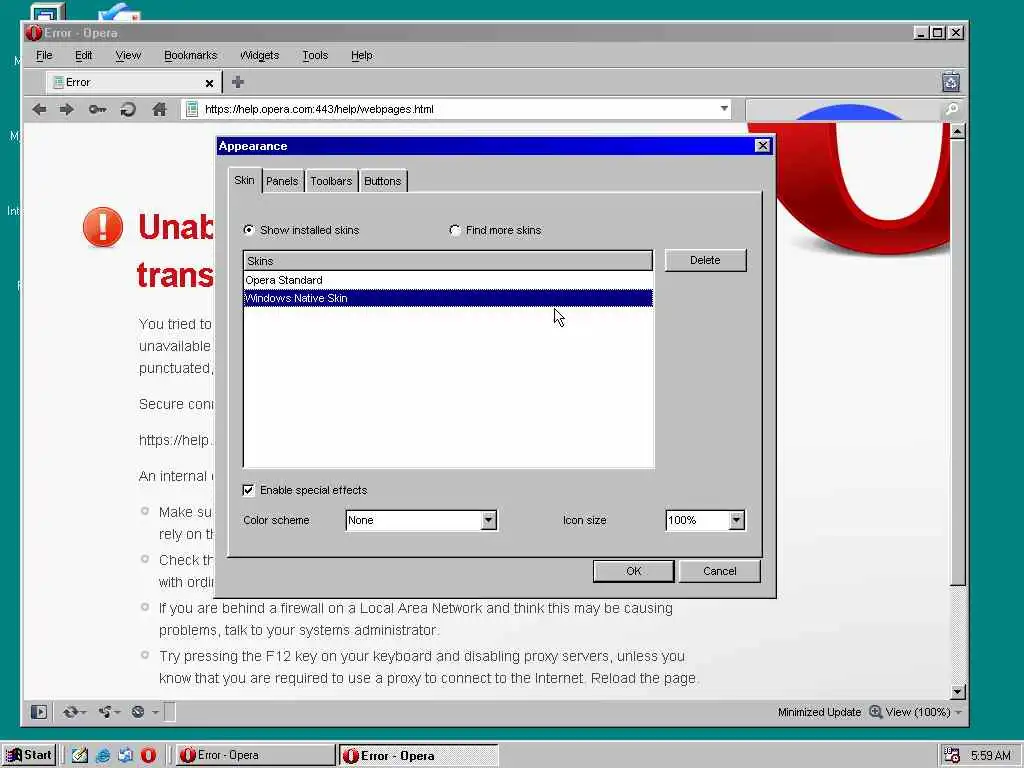Close the Appearance dialog
The width and height of the screenshot is (1024, 768).
point(762,146)
